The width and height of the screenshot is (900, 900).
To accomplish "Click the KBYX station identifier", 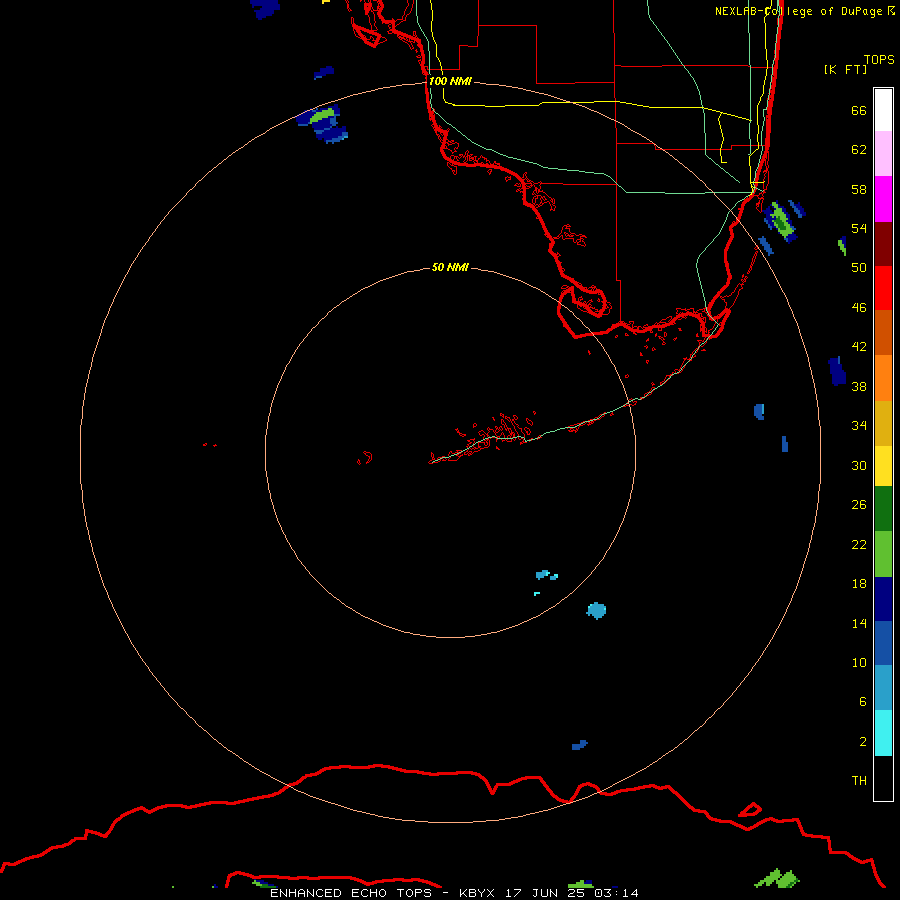I will (x=476, y=893).
